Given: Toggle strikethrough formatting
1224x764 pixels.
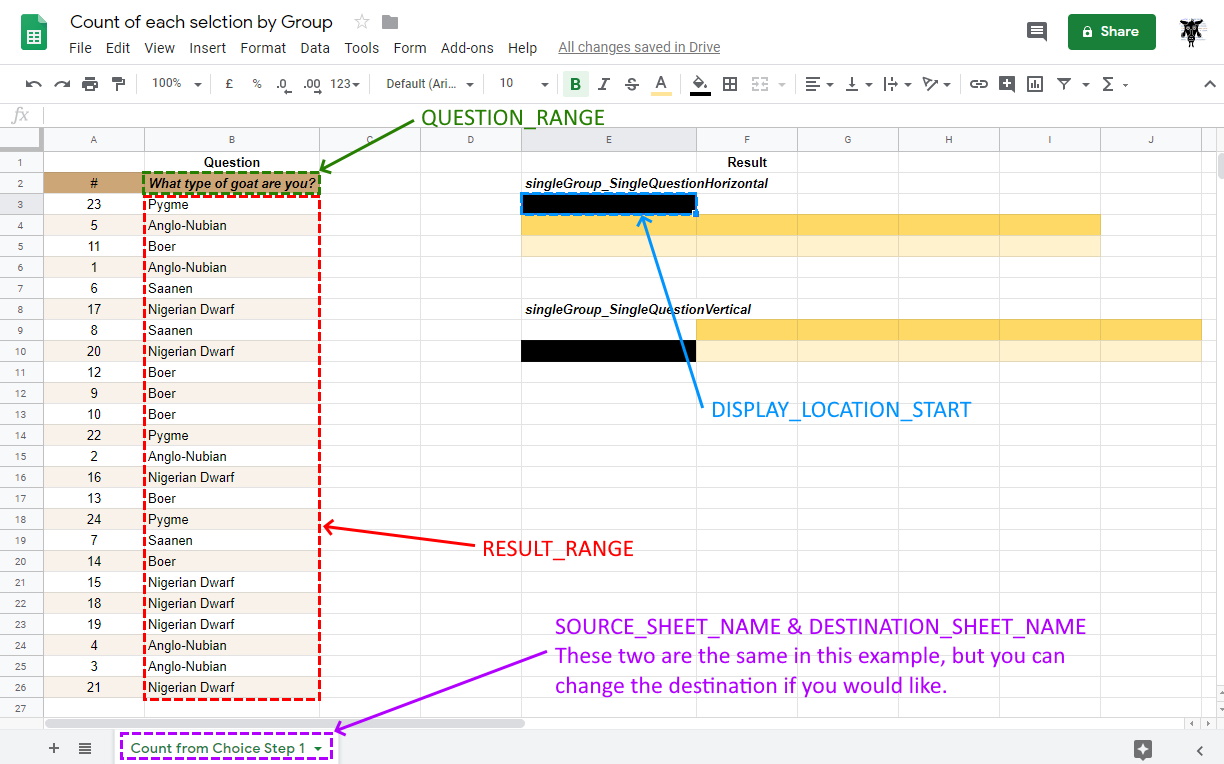Looking at the screenshot, I should point(631,84).
